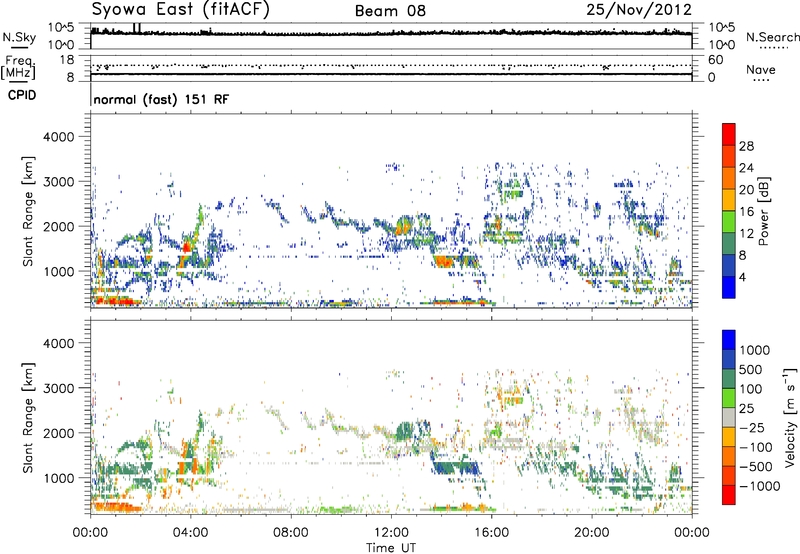The height and width of the screenshot is (554, 800).
Task: Click the '60' Nave axis tick
Action: pos(715,60)
